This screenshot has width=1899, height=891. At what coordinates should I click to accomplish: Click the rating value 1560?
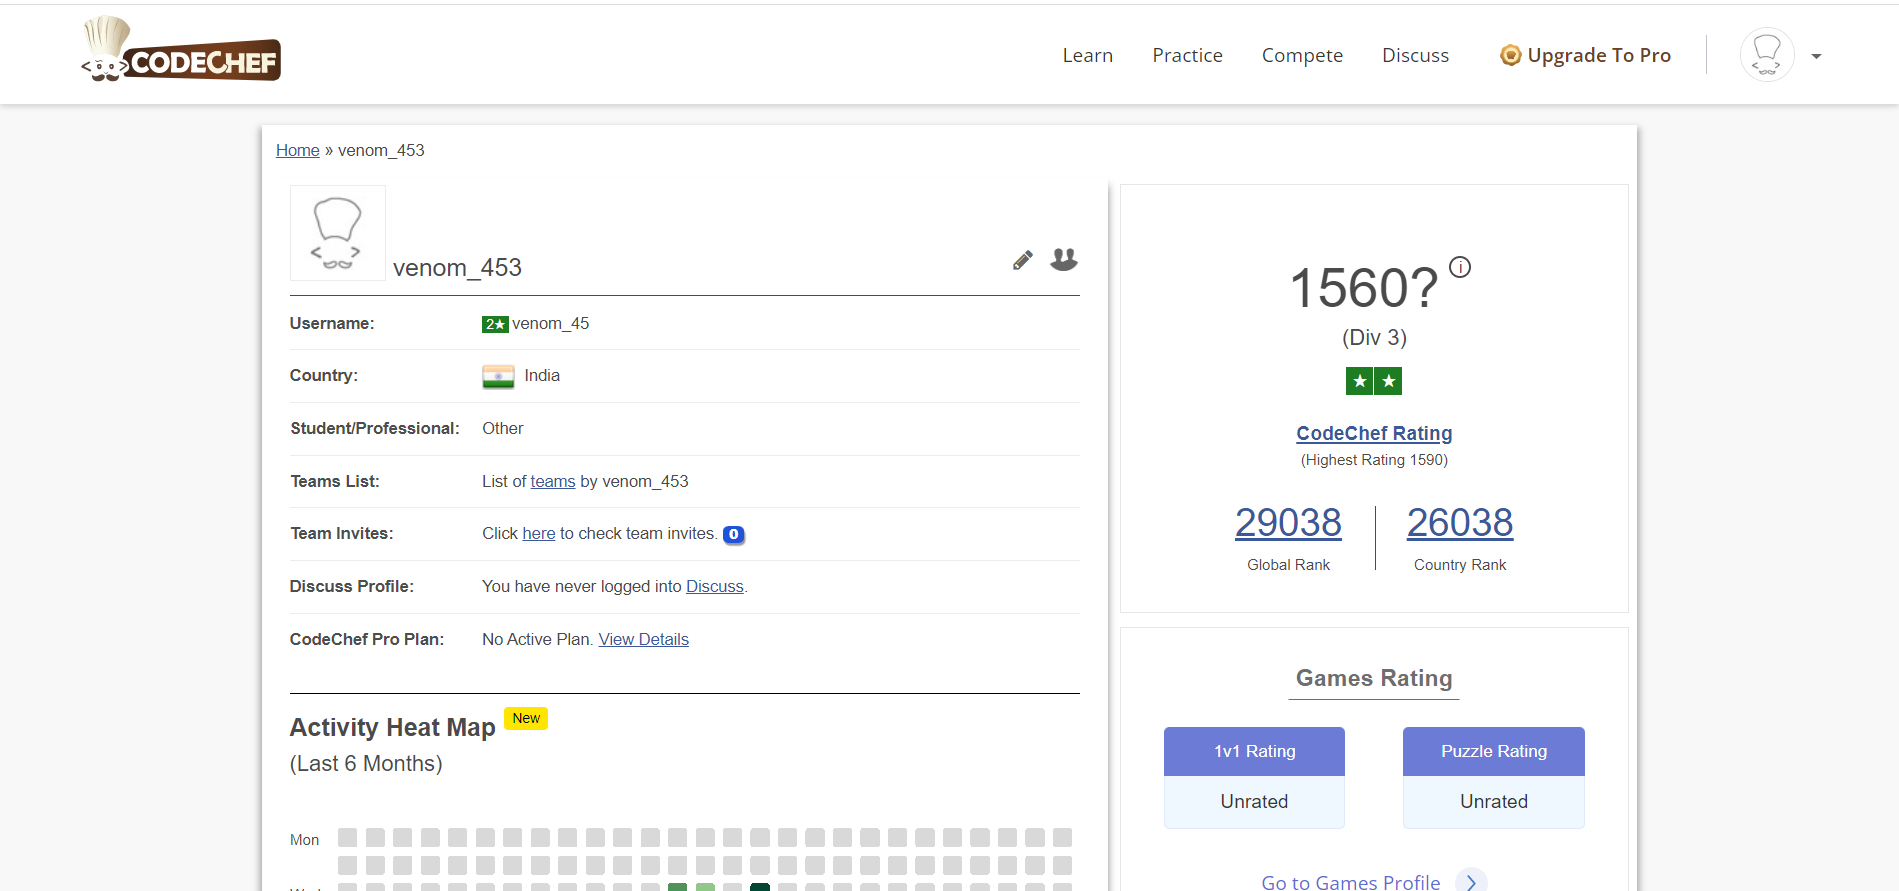(x=1364, y=288)
